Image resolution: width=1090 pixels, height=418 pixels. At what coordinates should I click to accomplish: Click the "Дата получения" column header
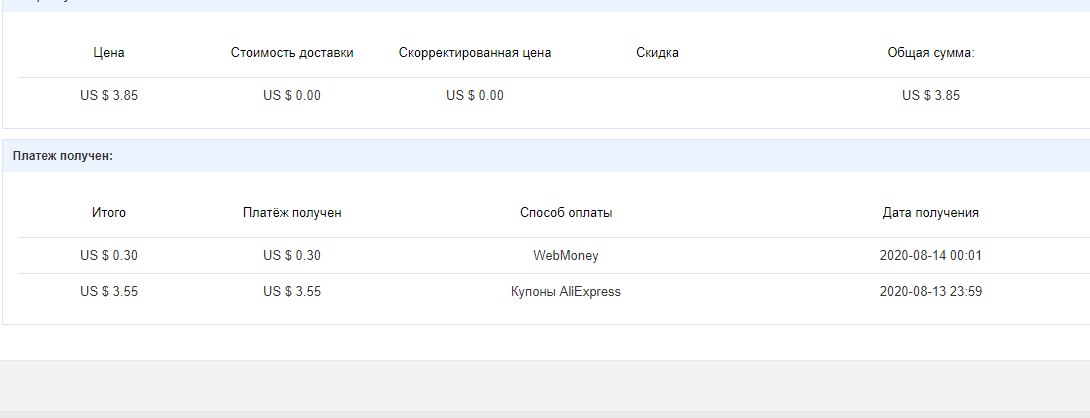pyautogui.click(x=931, y=213)
